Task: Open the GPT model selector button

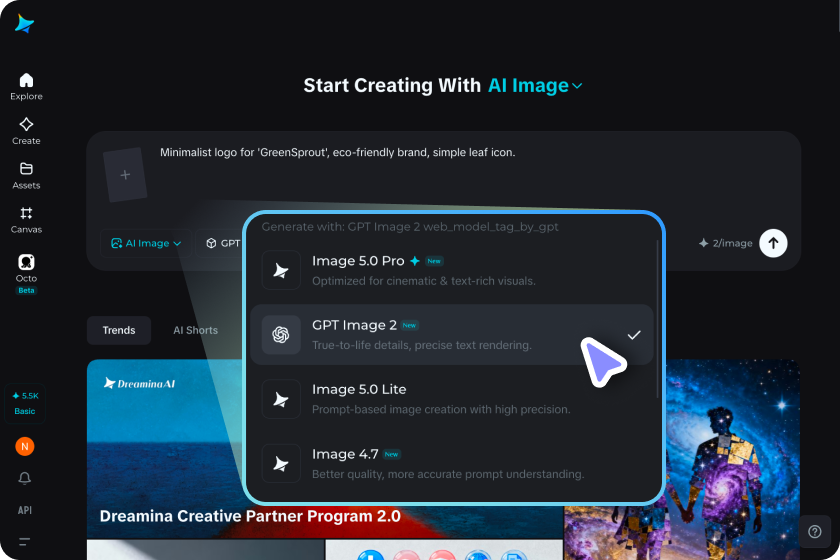Action: pos(221,243)
